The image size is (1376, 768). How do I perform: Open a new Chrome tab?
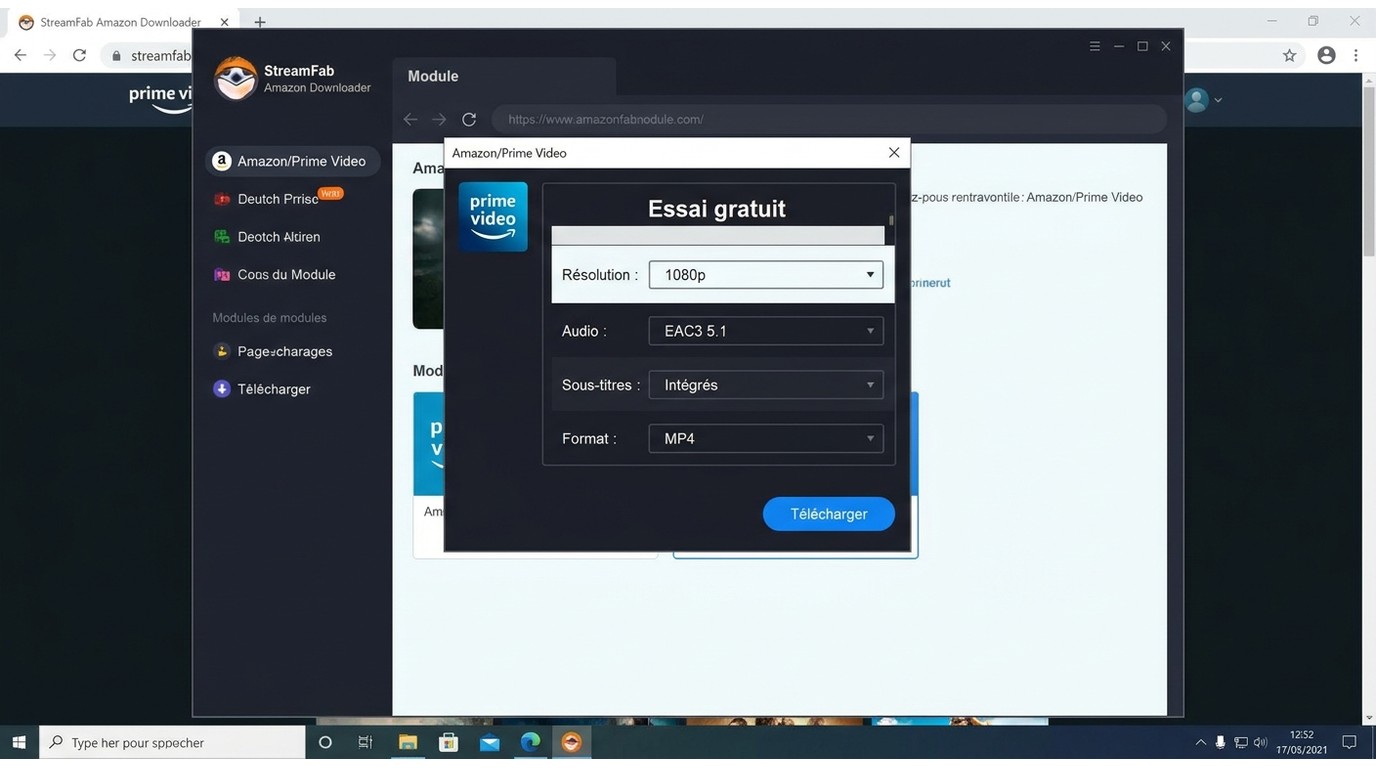coord(260,22)
